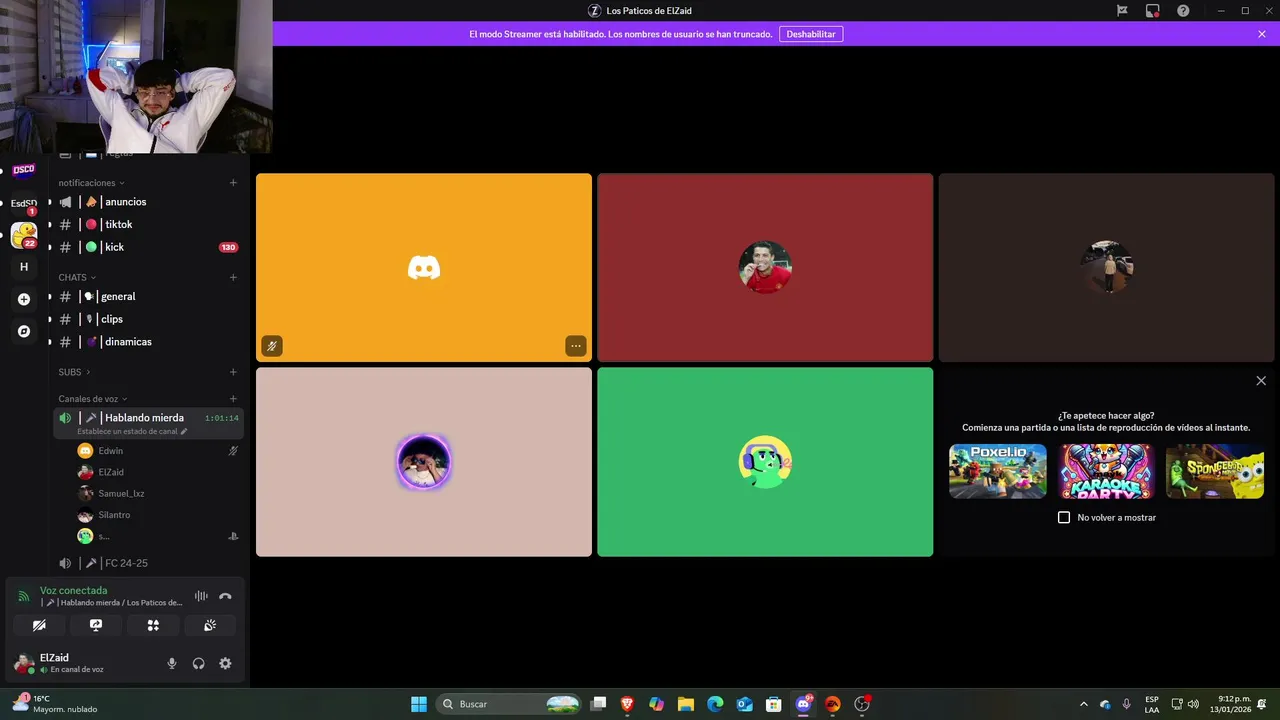Check No volver a mostrar box
Image resolution: width=1280 pixels, height=720 pixels.
tap(1064, 518)
